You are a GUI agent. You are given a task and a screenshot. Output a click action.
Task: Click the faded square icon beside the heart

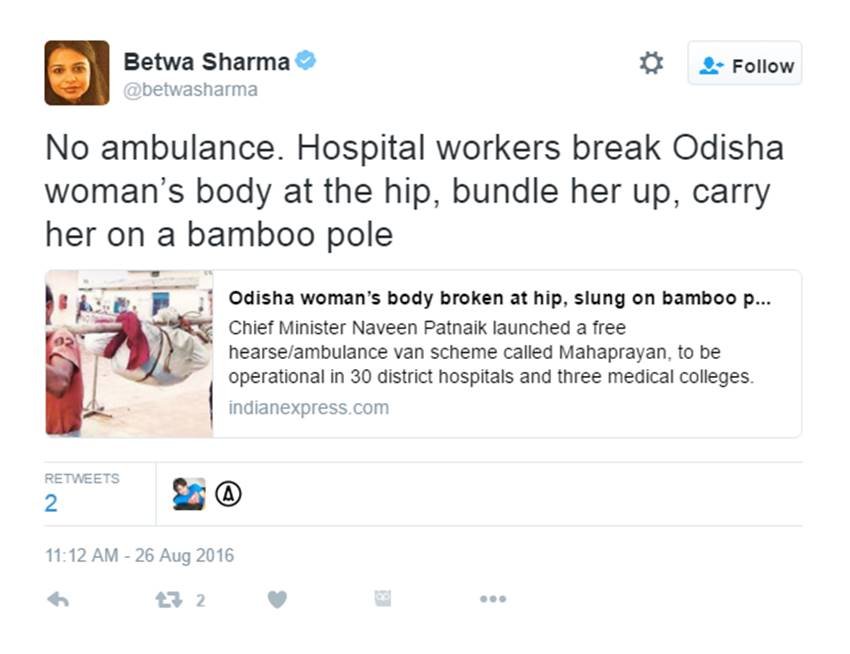click(382, 598)
